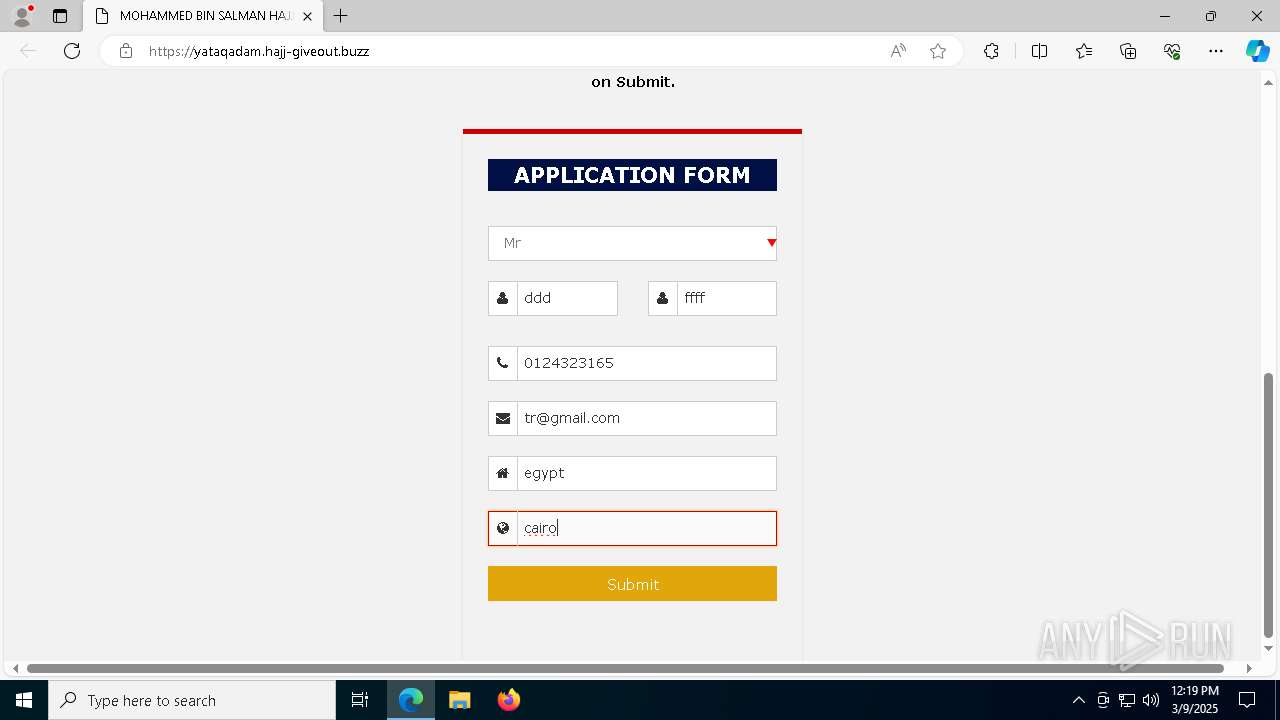Open the Favorites list icon
Viewport: 1280px width, 720px height.
[x=1084, y=51]
